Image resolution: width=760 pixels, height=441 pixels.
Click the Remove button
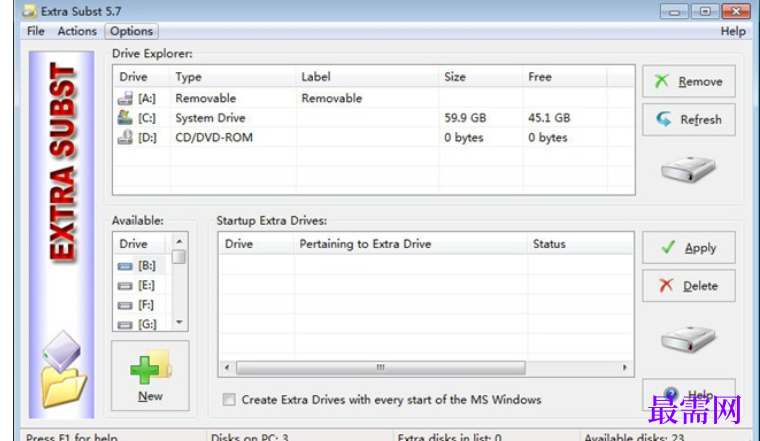click(x=689, y=81)
